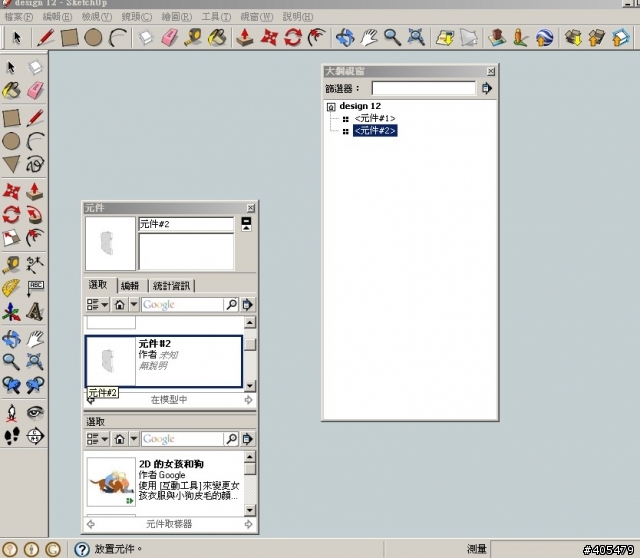The height and width of the screenshot is (558, 640).
Task: Open the 檢視(V) menu
Action: click(97, 17)
